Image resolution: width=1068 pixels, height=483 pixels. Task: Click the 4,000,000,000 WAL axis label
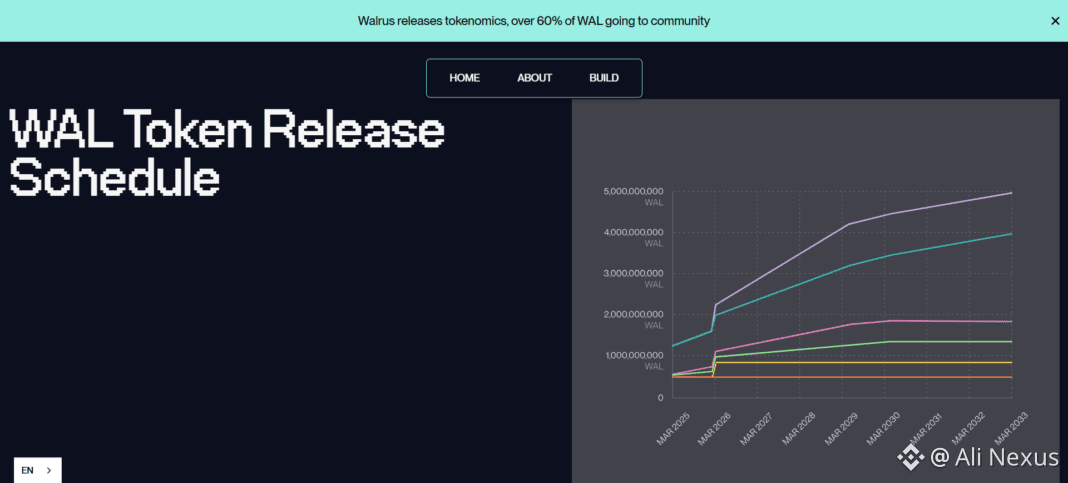(633, 238)
